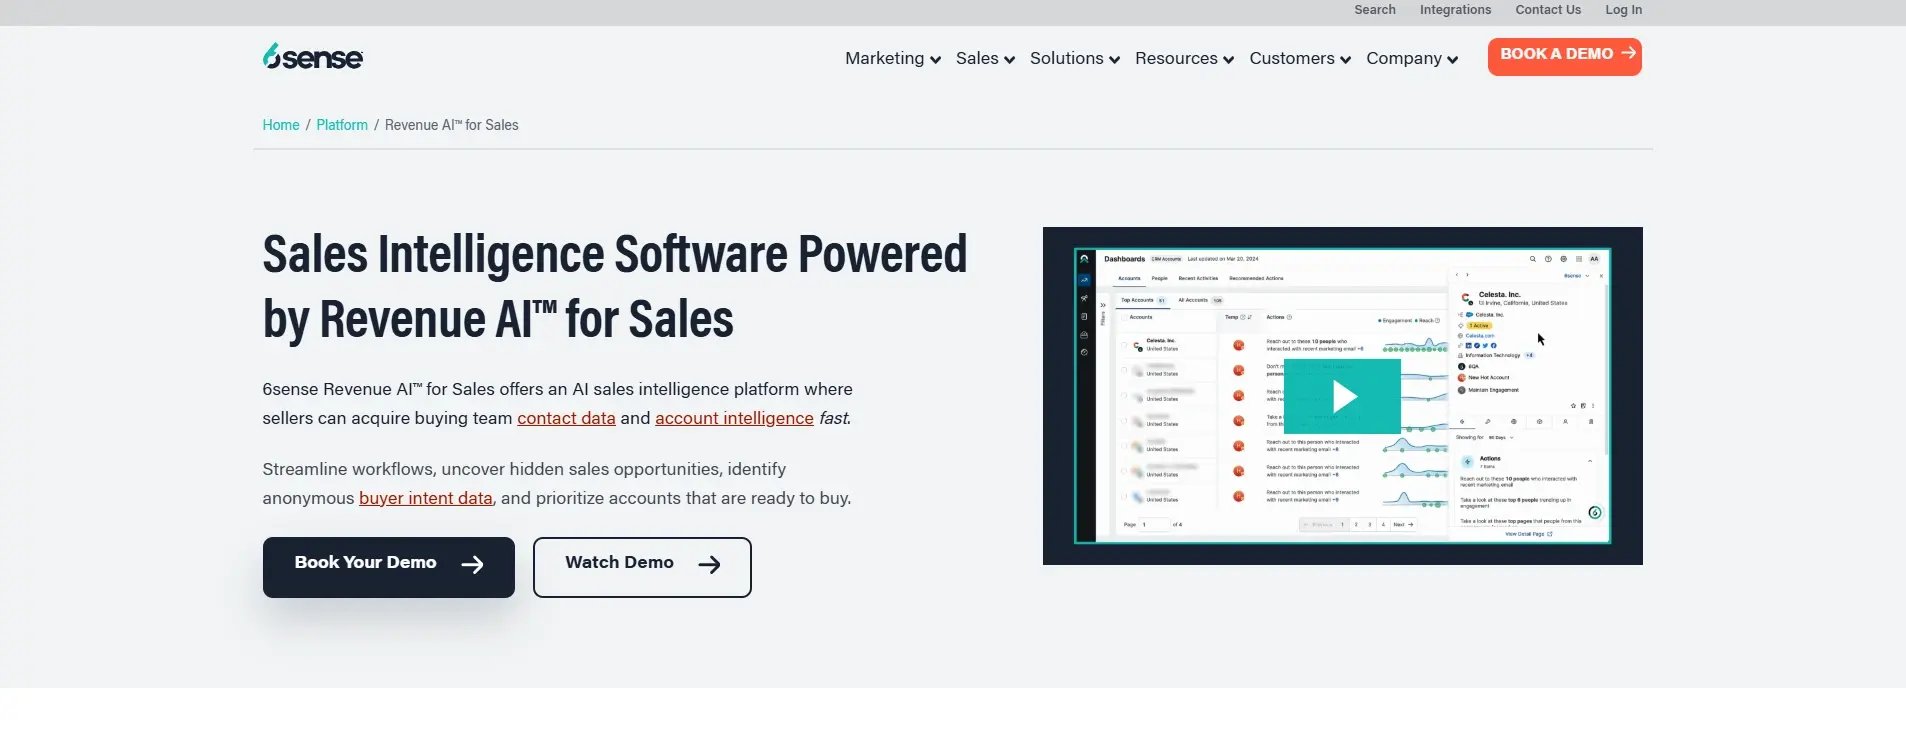
Task: Click the 6sense logo
Action: tap(313, 57)
